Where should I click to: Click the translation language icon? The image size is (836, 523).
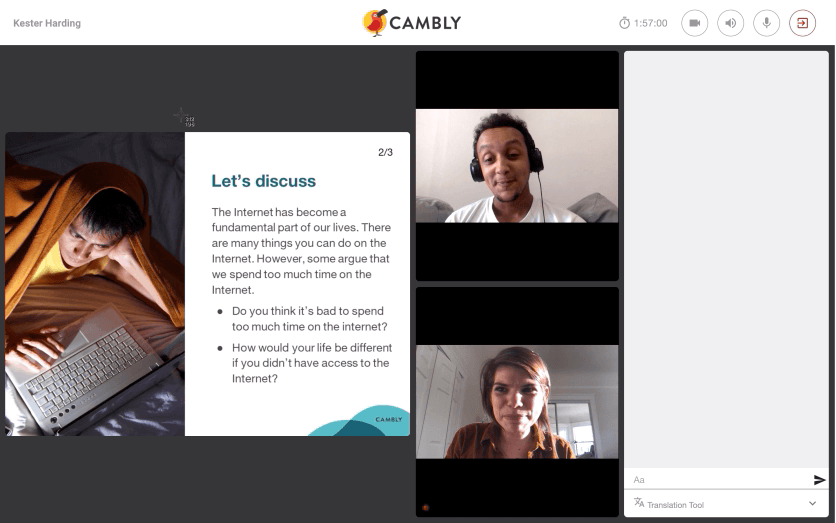point(639,502)
